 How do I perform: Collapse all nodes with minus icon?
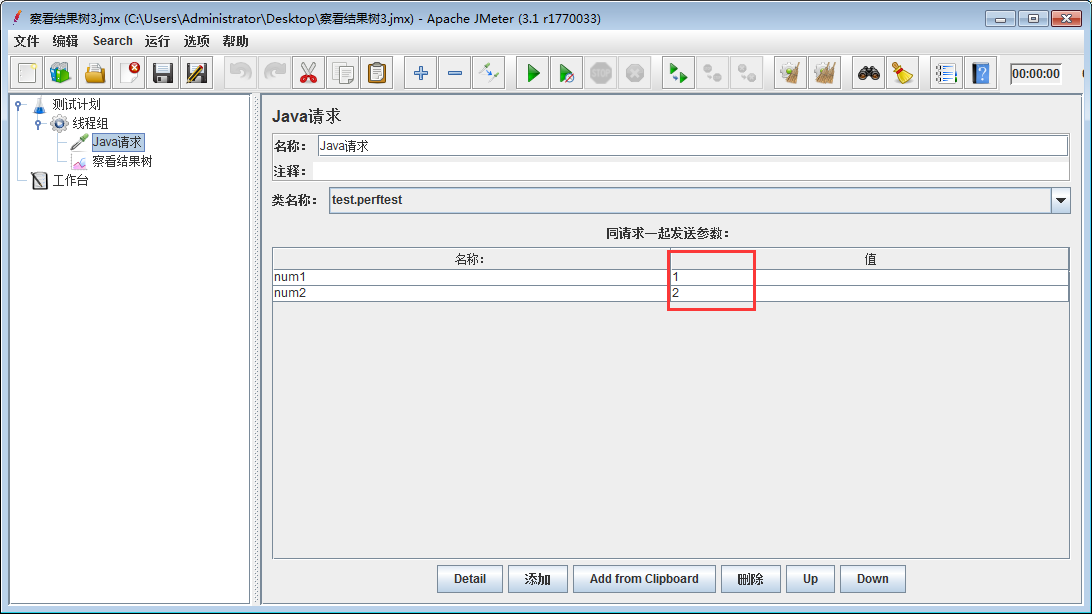pos(455,73)
